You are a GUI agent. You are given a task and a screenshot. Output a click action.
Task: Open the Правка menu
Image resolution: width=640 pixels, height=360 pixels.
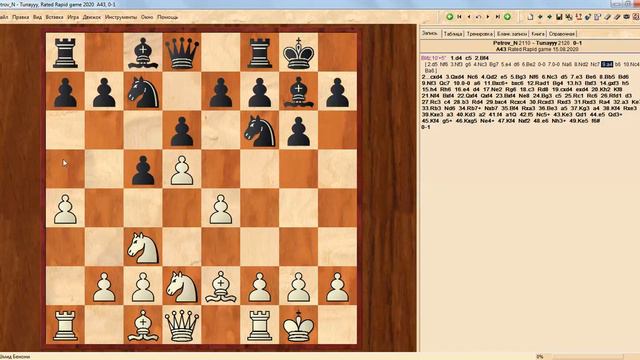(x=20, y=17)
